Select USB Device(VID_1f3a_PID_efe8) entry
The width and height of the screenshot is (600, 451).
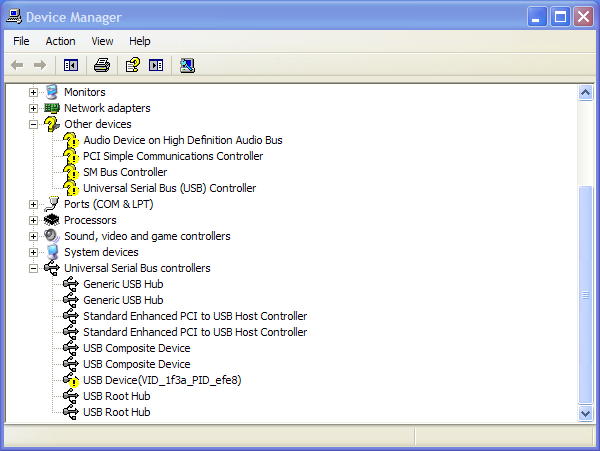click(162, 381)
